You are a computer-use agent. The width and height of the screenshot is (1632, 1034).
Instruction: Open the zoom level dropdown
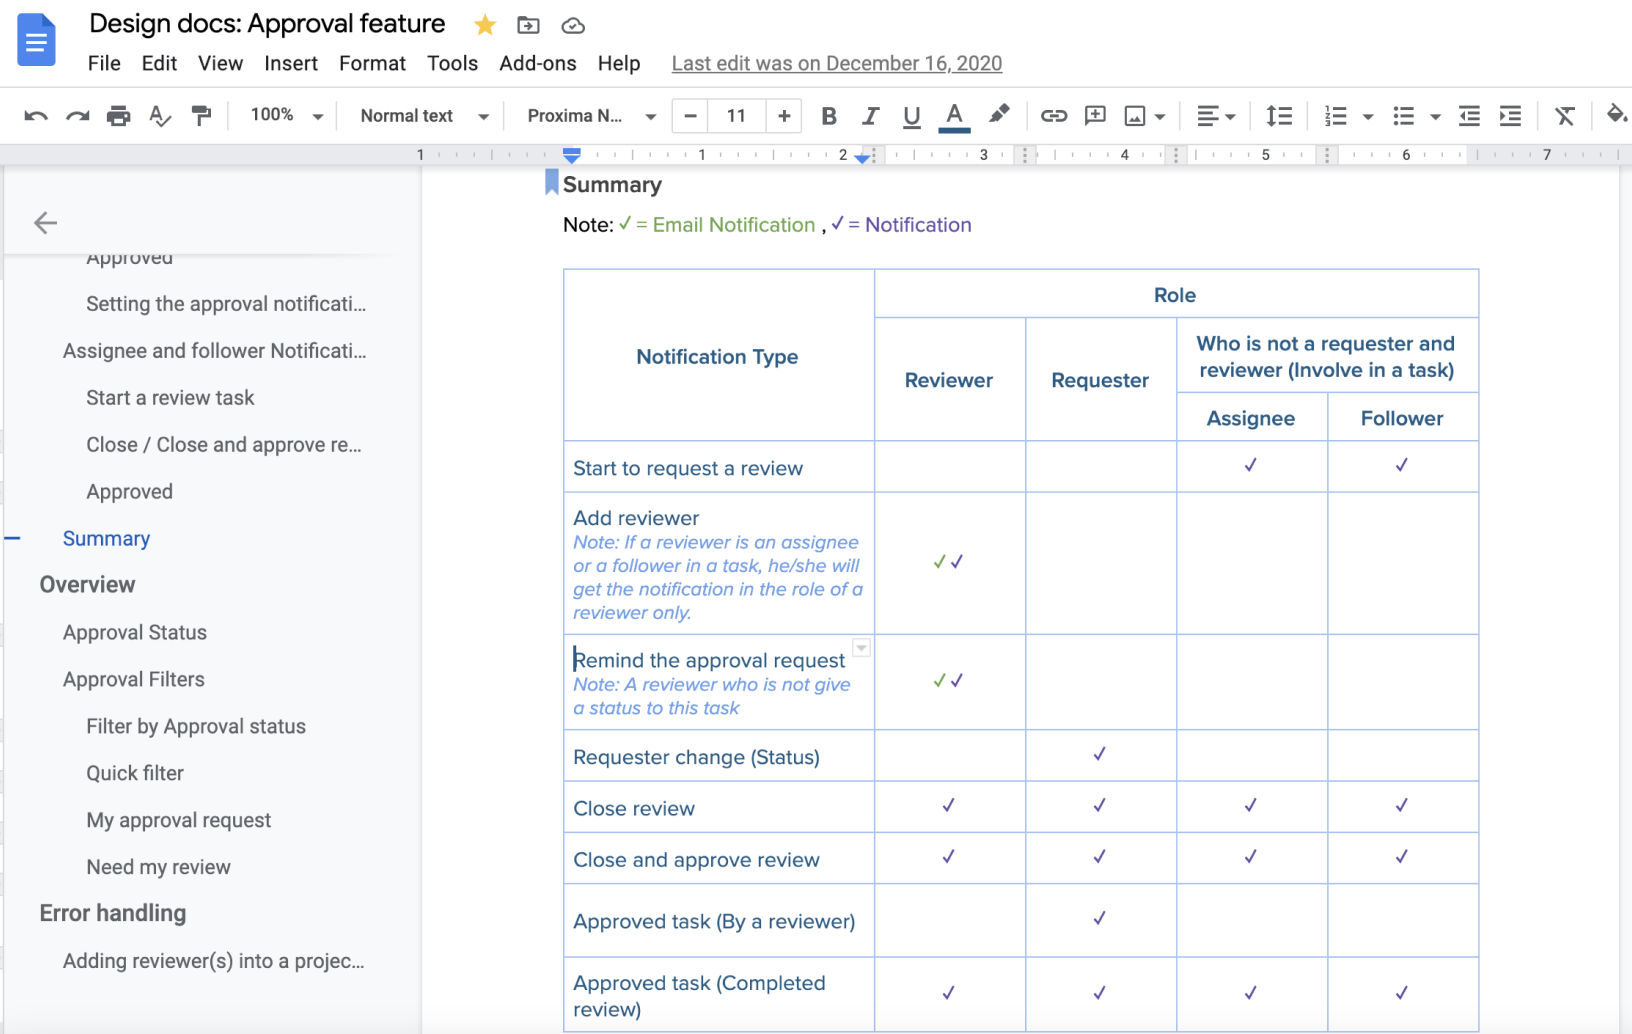click(x=287, y=116)
